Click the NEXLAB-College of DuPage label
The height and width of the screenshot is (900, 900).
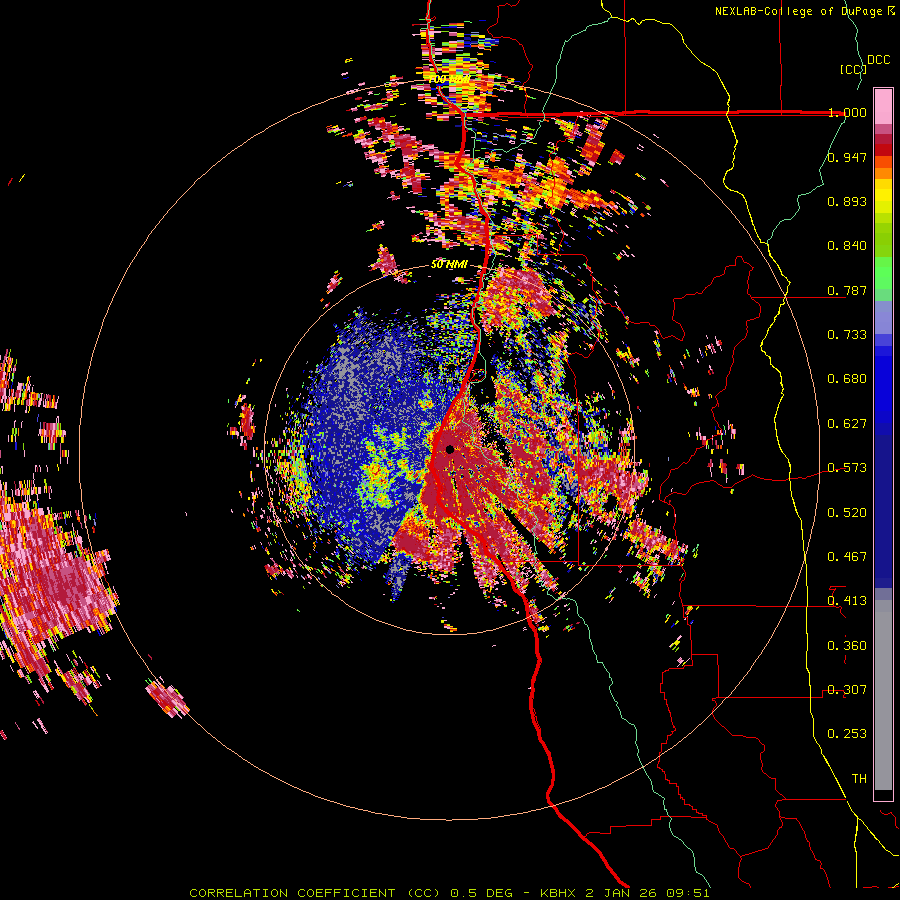(x=799, y=11)
